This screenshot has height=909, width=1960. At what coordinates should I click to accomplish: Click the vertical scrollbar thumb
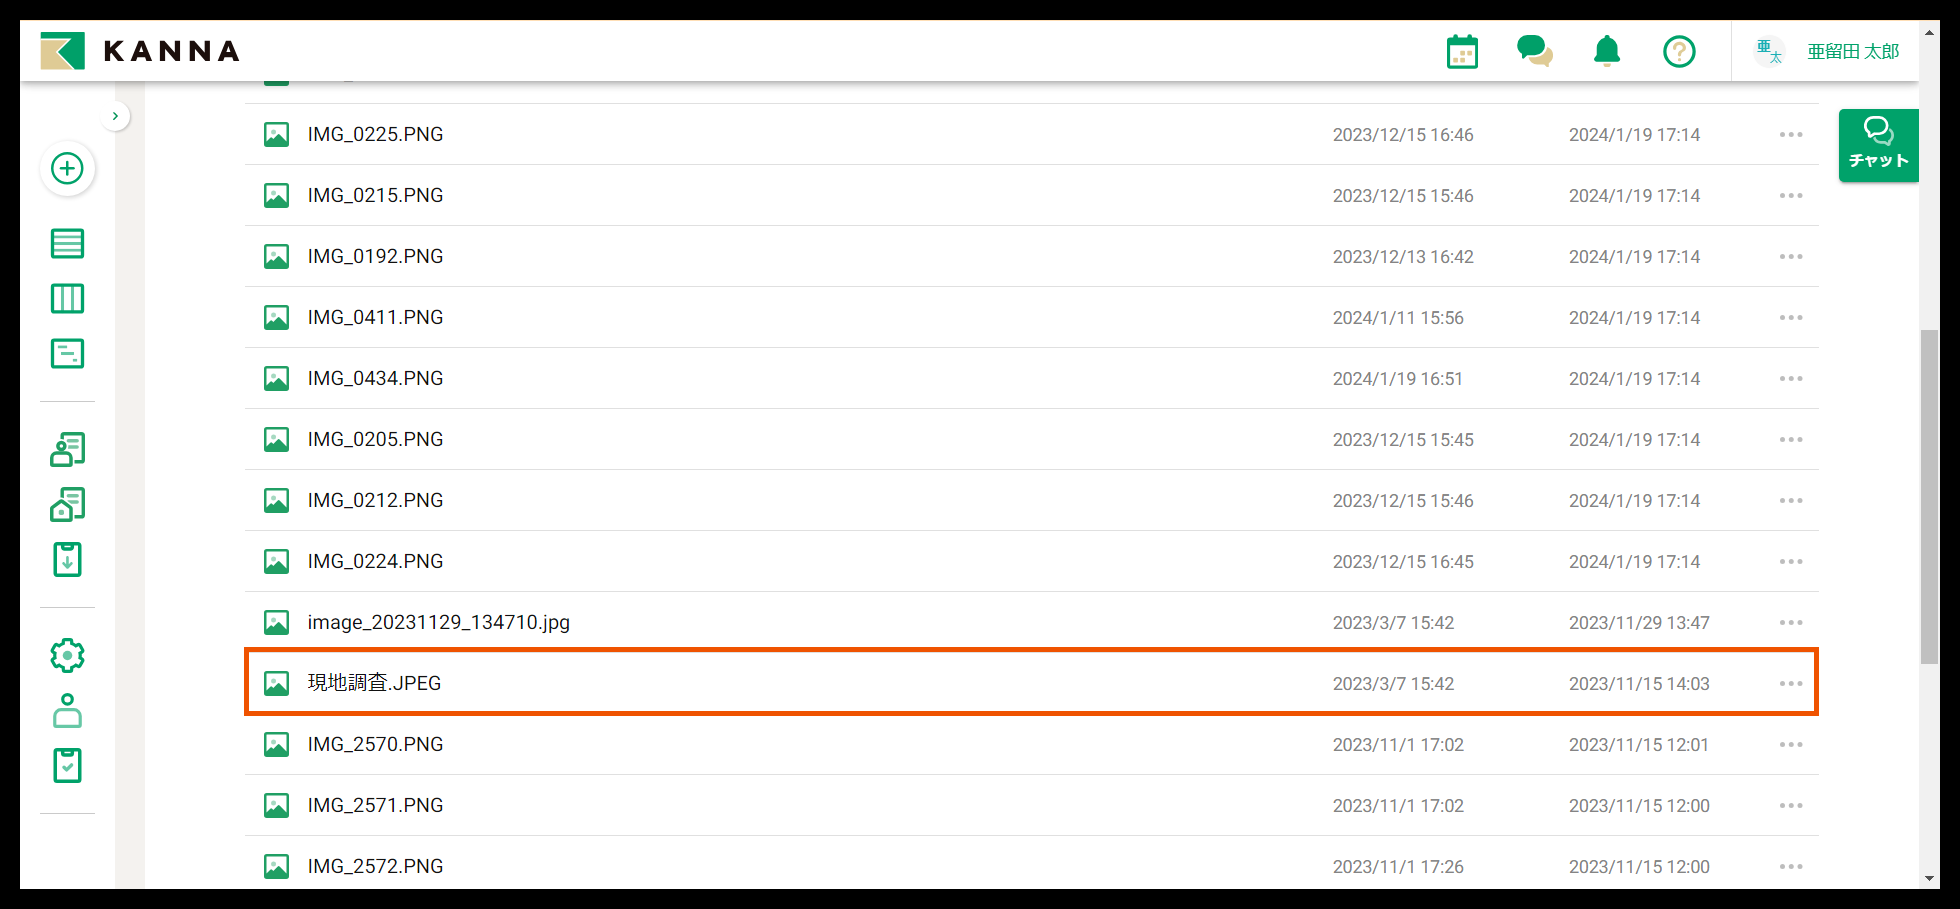tap(1929, 496)
